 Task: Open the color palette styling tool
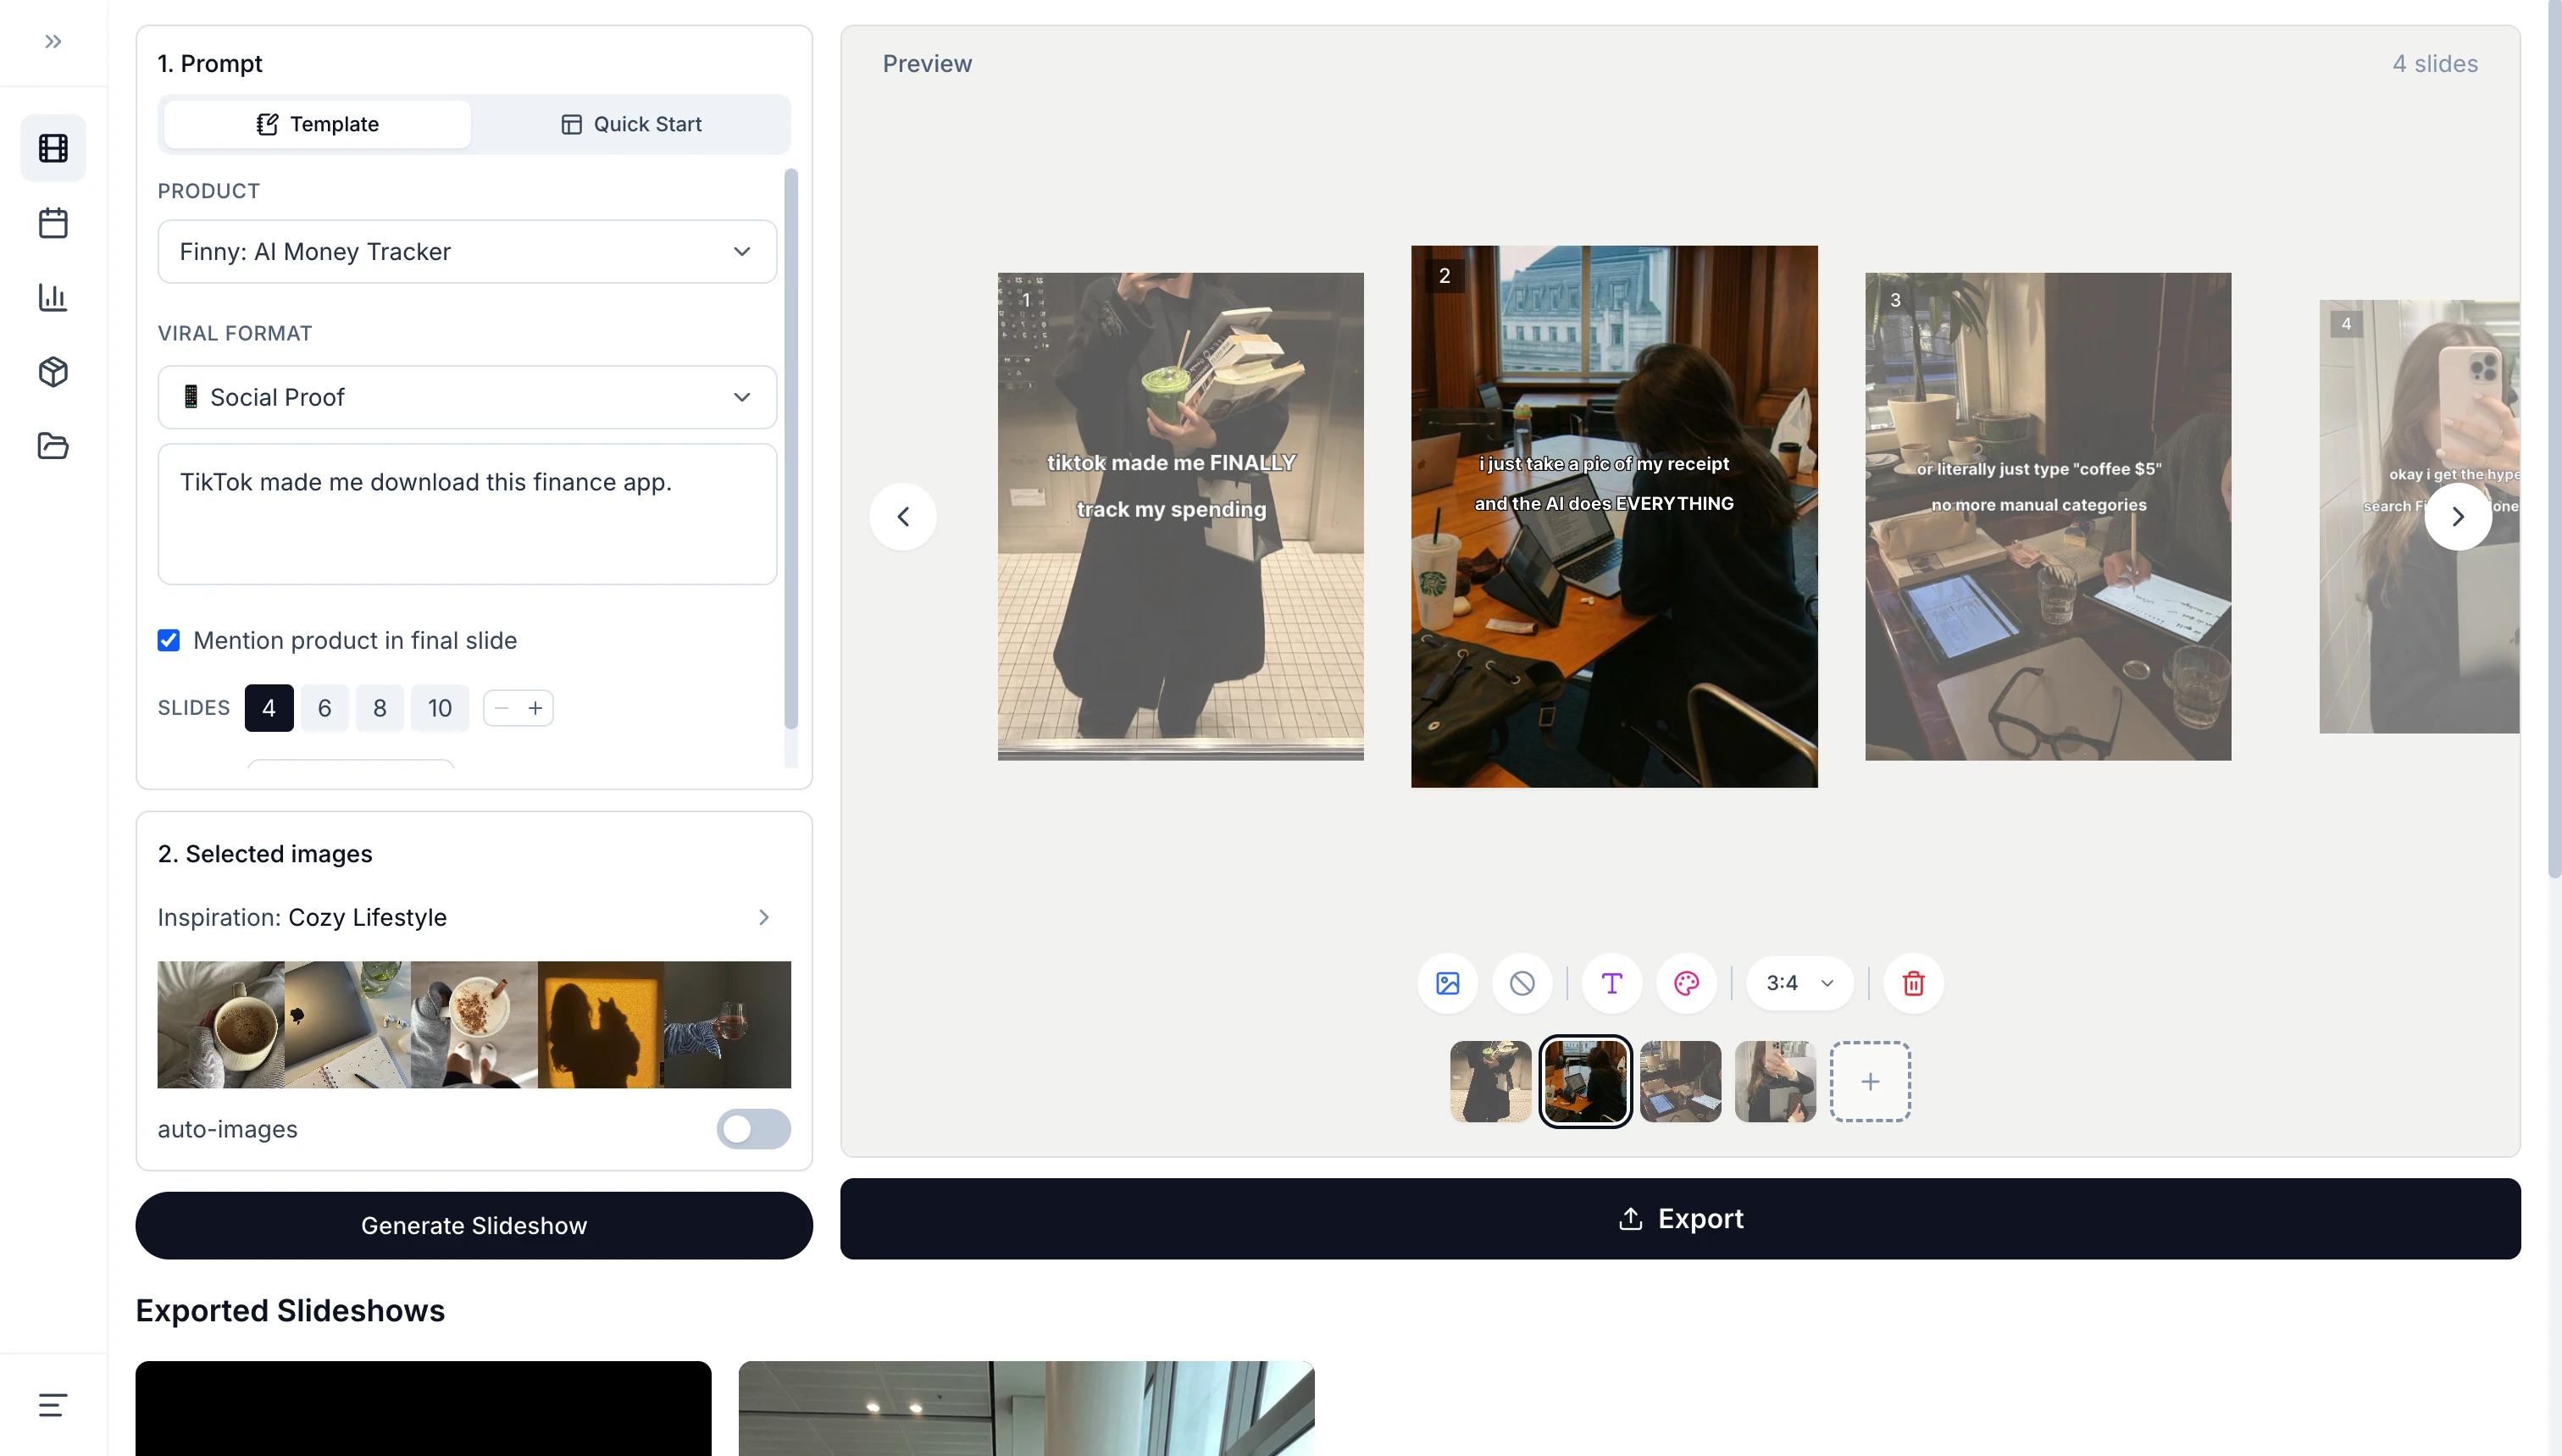[x=1686, y=982]
